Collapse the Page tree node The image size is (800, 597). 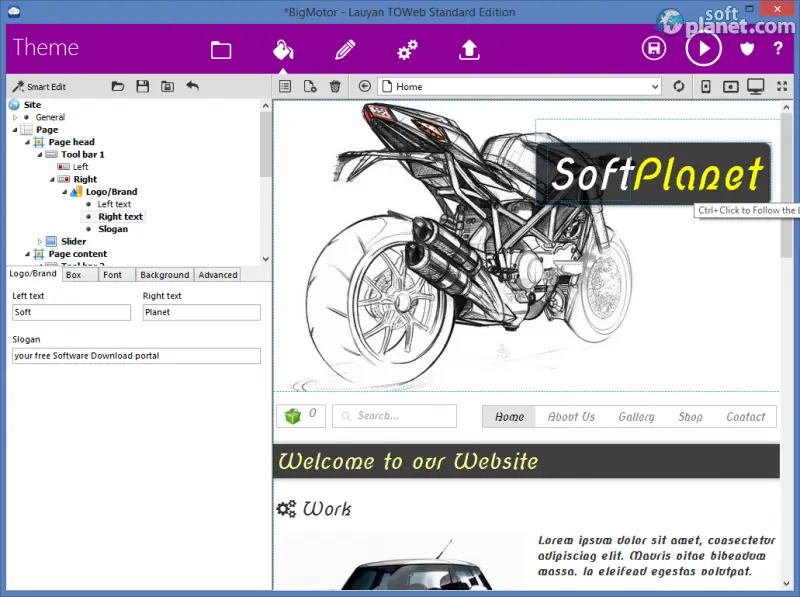[x=15, y=130]
